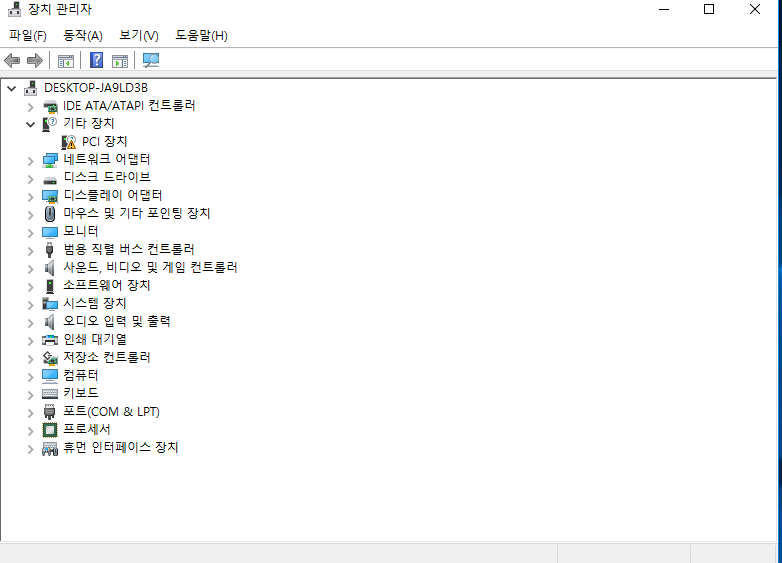Click the 디스플레이 어댑터 icon
The height and width of the screenshot is (563, 782).
pyautogui.click(x=50, y=196)
